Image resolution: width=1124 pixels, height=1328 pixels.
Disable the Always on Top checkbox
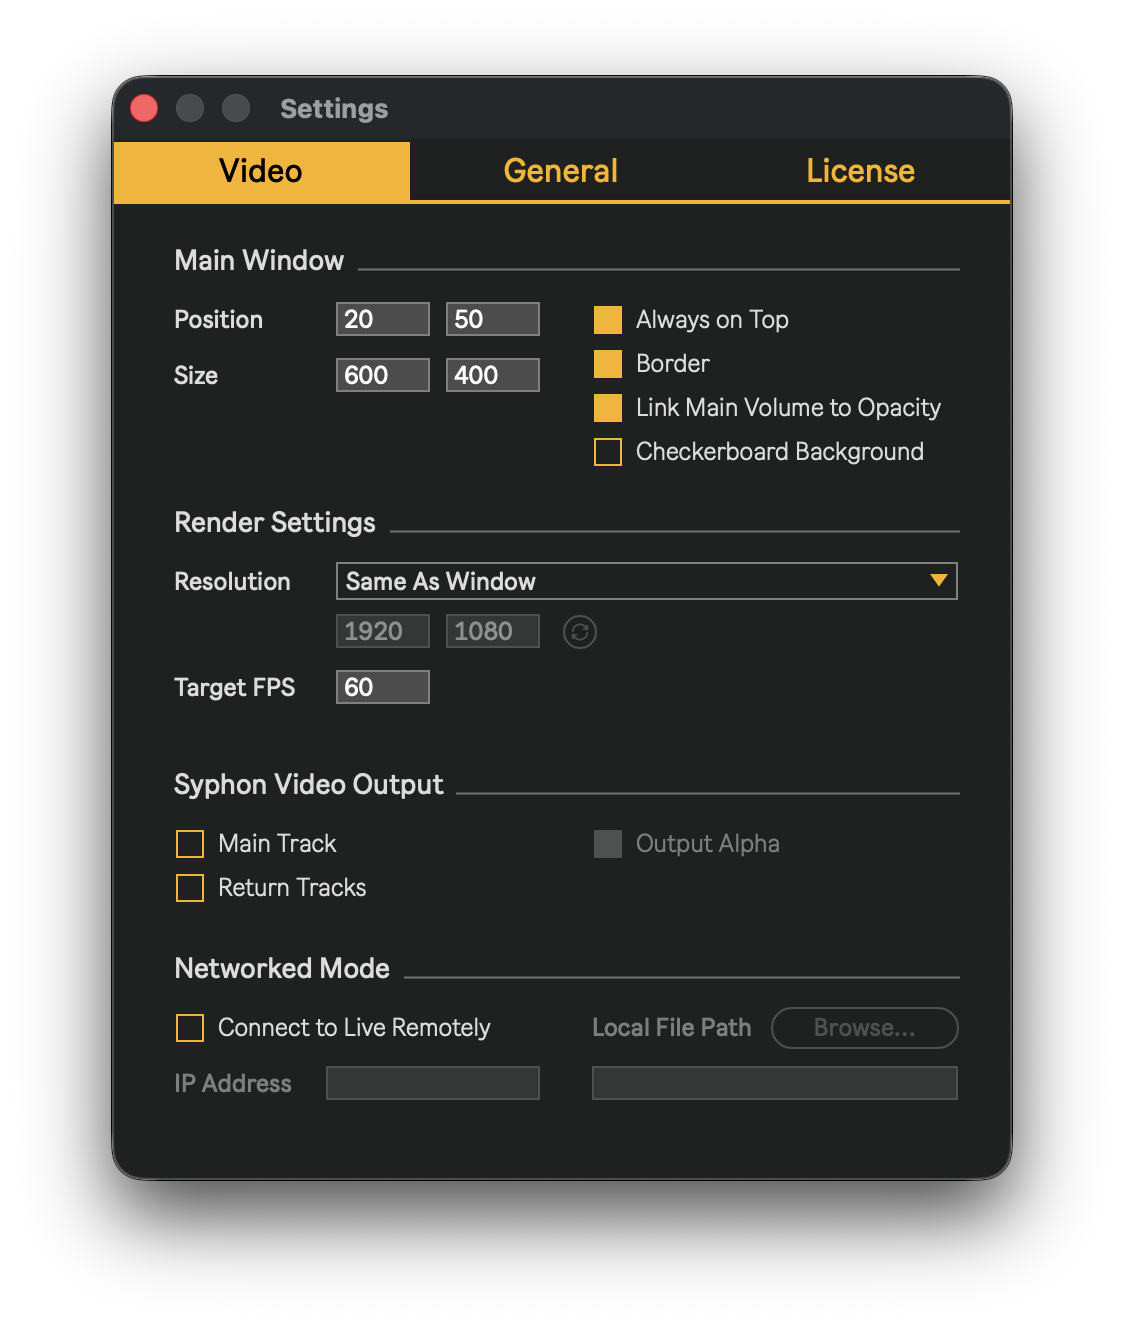coord(608,320)
